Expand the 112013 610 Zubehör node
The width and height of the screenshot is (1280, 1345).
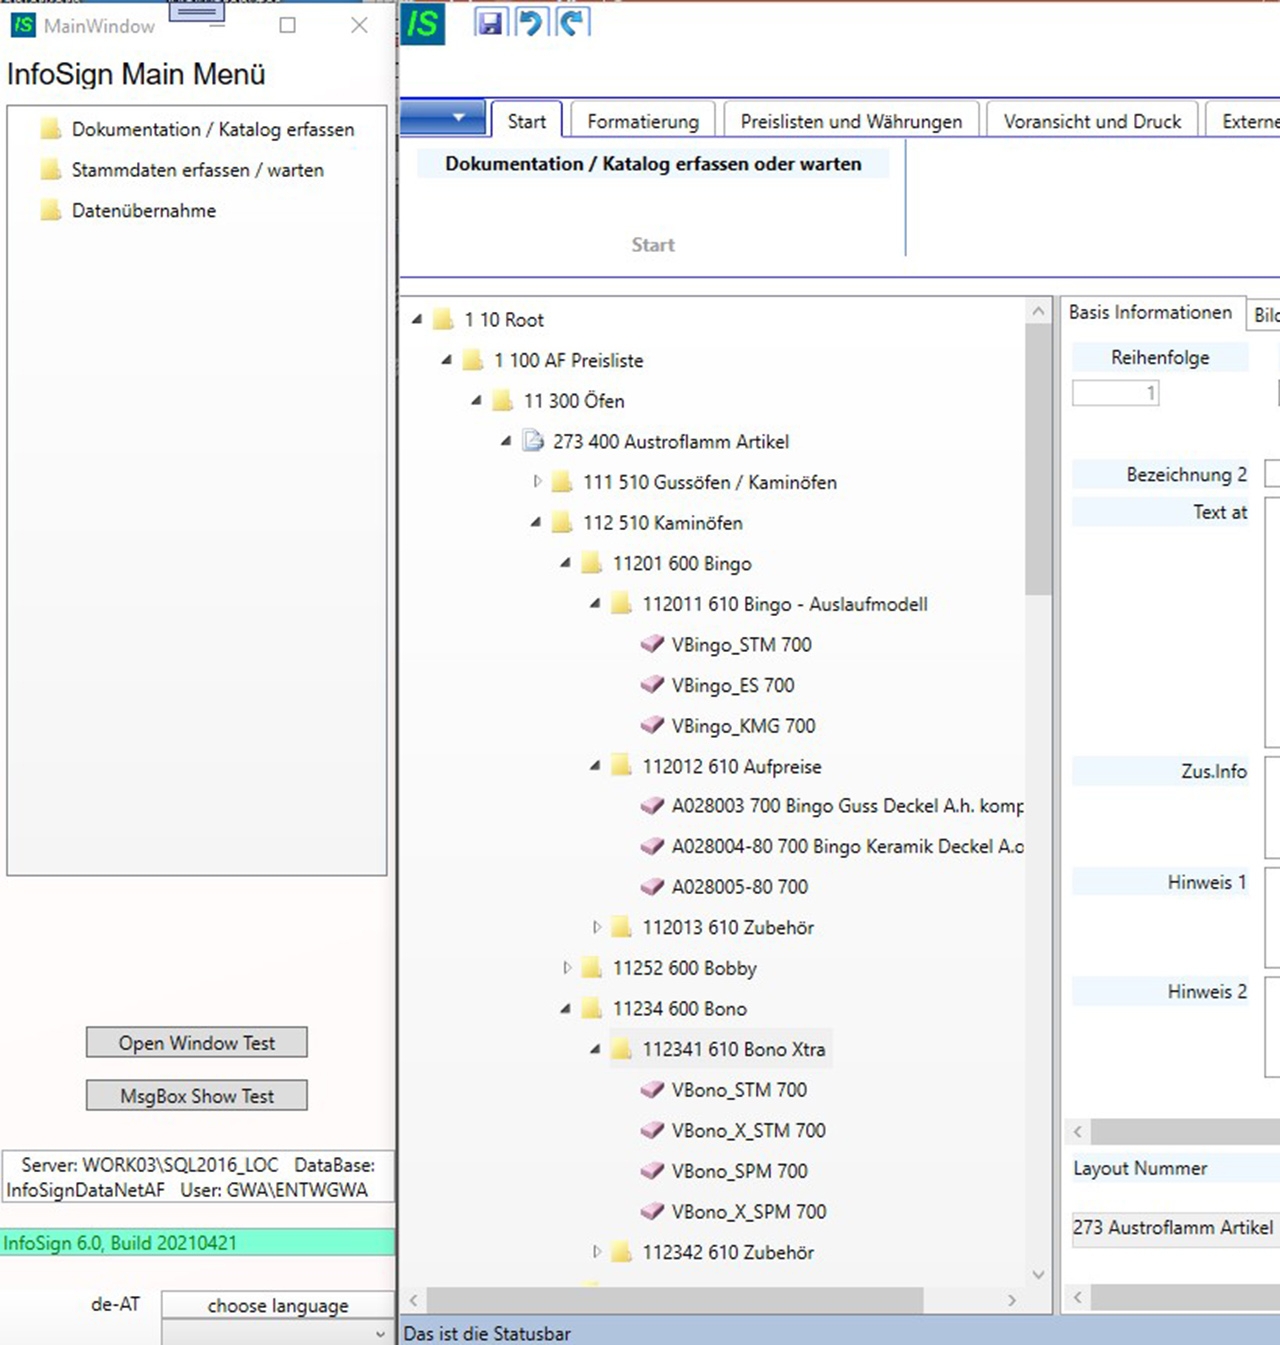coord(597,927)
